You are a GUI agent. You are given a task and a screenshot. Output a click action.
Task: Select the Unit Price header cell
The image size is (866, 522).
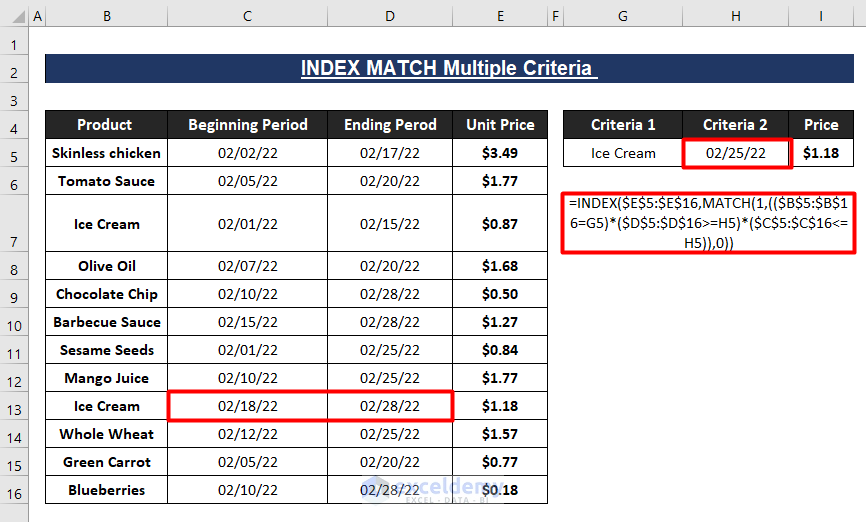(x=500, y=125)
